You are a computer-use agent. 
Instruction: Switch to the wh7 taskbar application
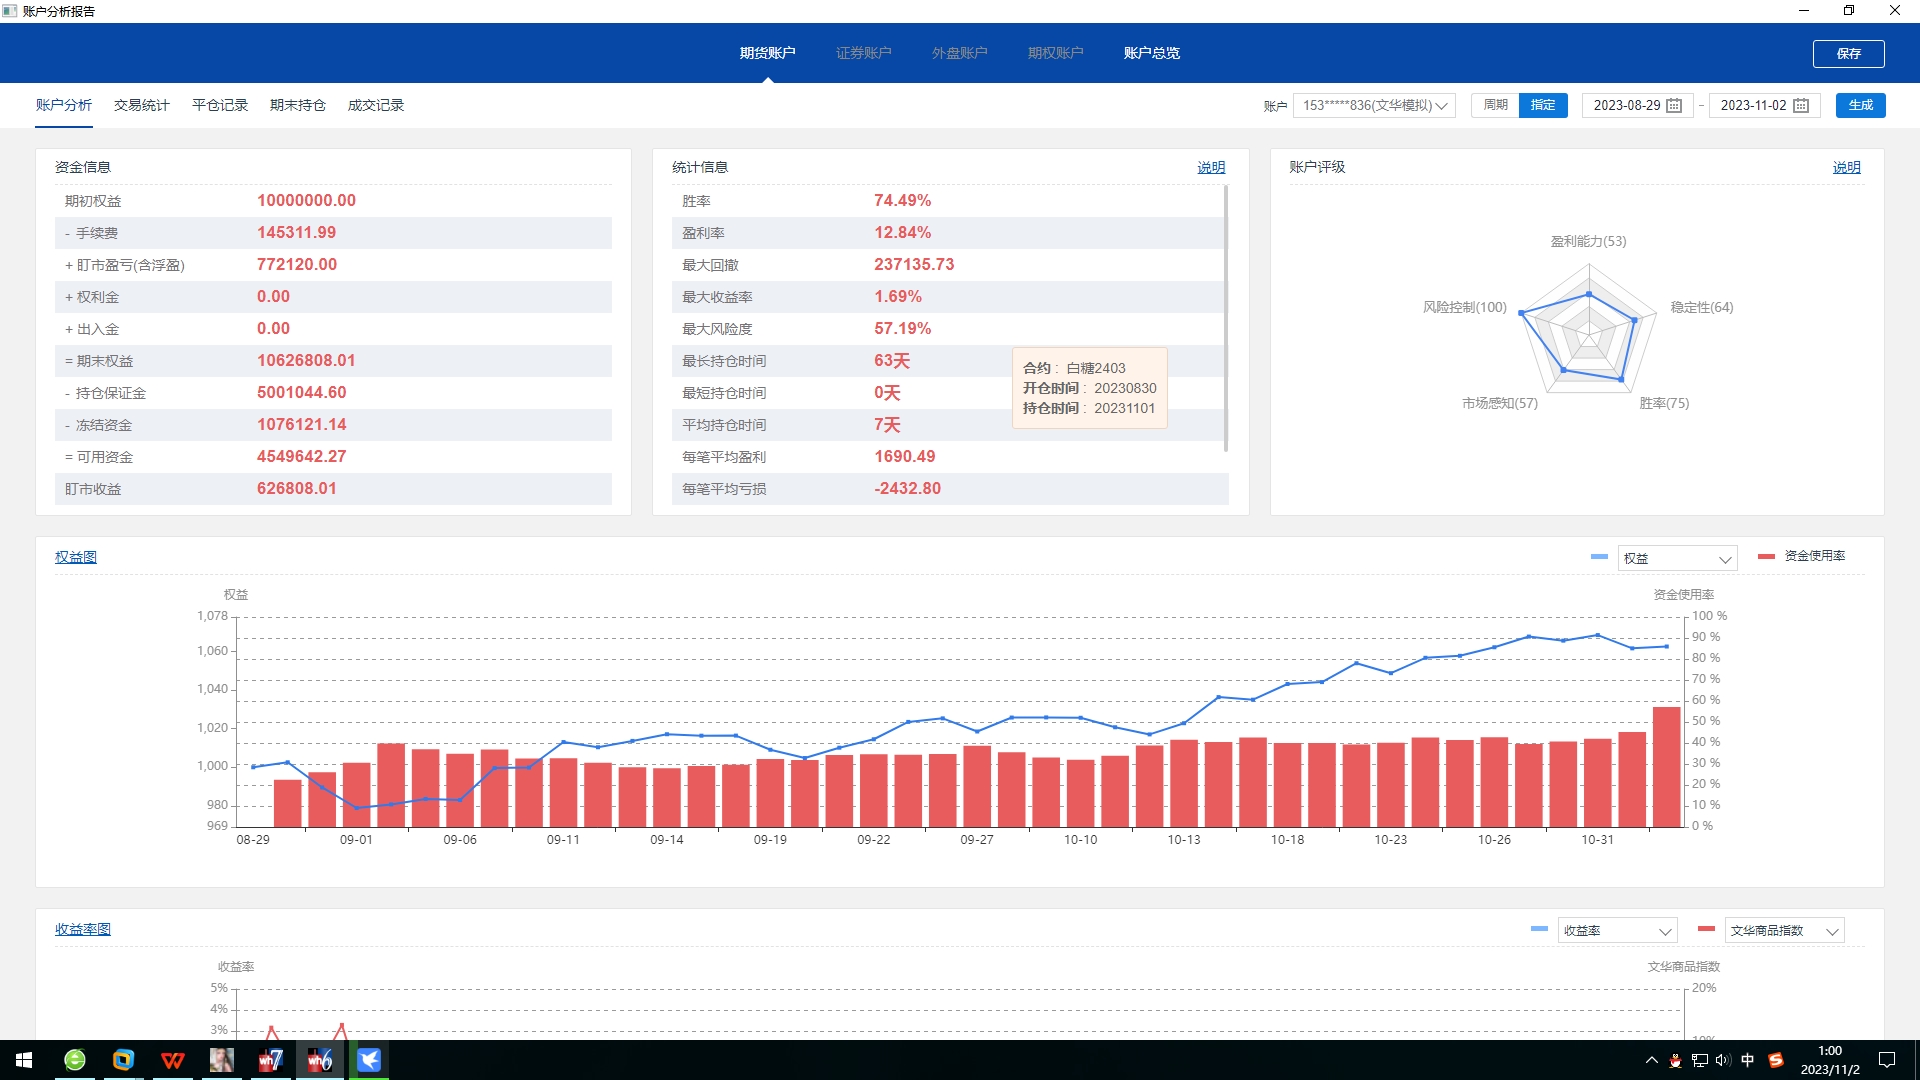pyautogui.click(x=270, y=1060)
